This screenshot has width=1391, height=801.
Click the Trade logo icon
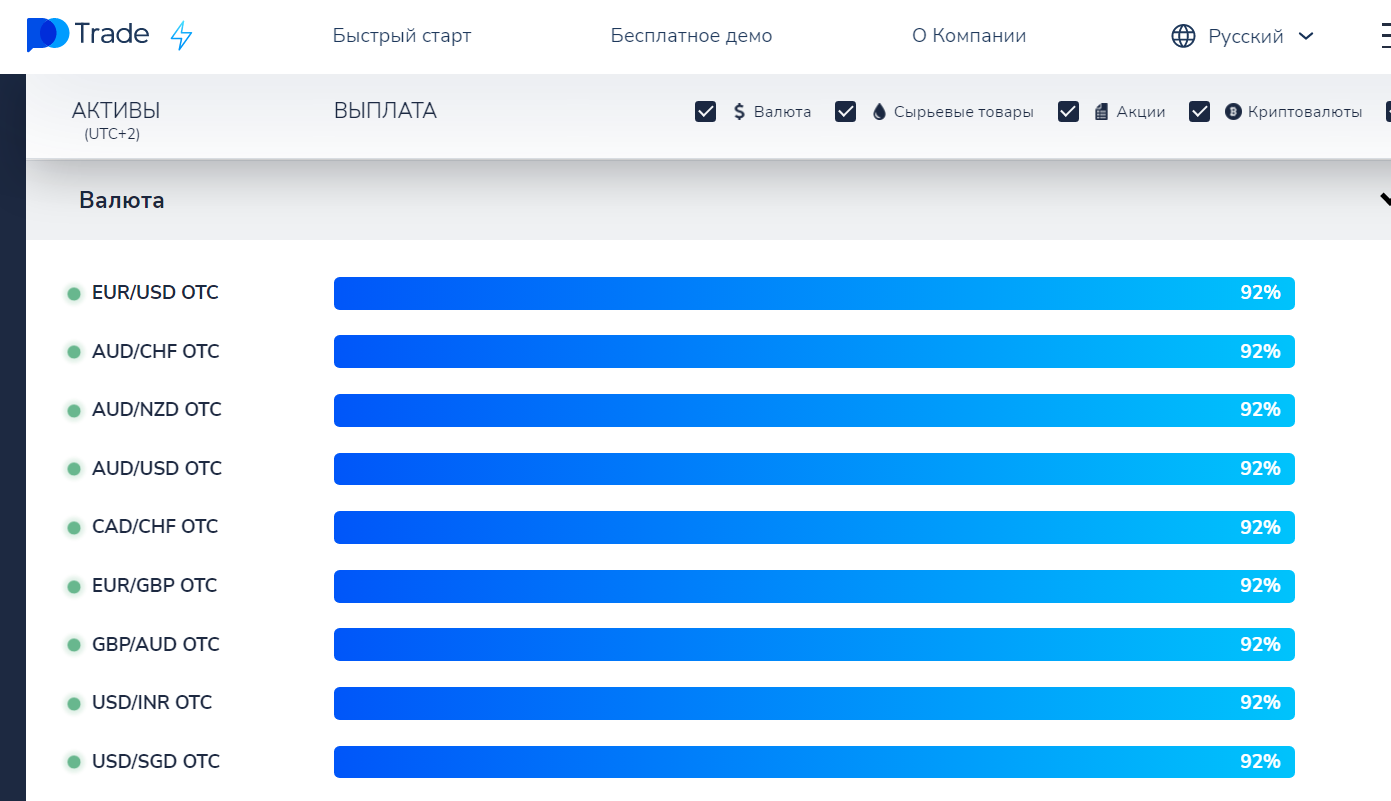(x=48, y=35)
